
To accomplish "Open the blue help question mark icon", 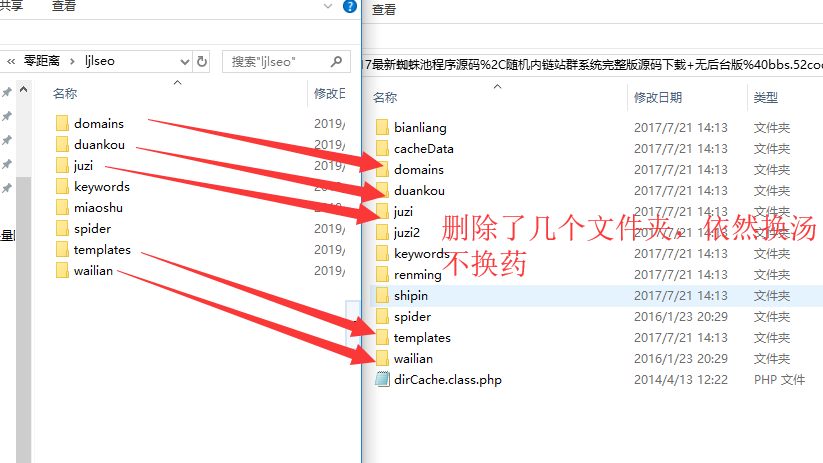I will click(350, 6).
